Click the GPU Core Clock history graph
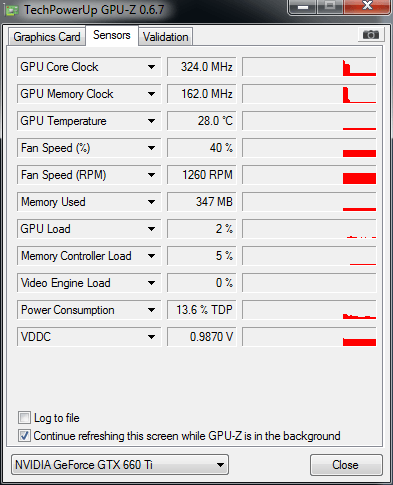Screen dimensions: 393x485 (x=309, y=67)
